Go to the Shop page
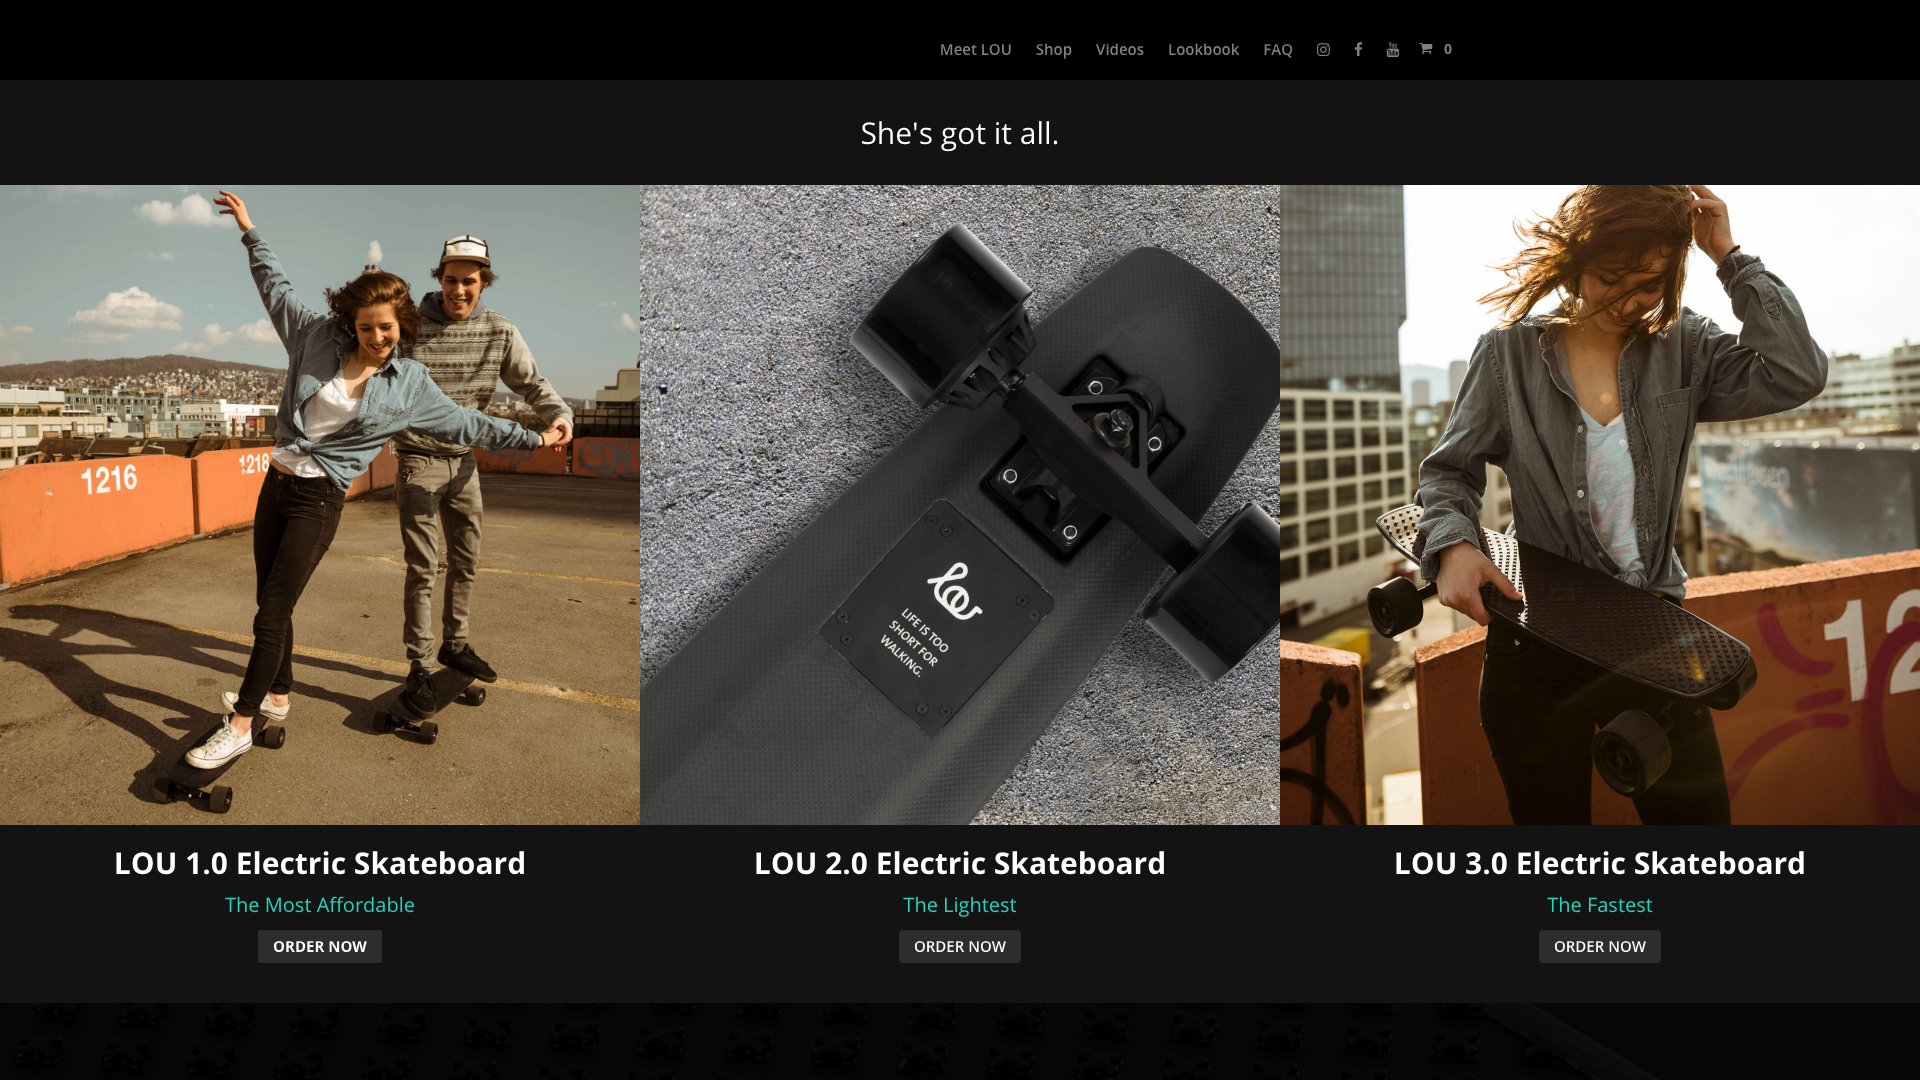 (x=1053, y=49)
